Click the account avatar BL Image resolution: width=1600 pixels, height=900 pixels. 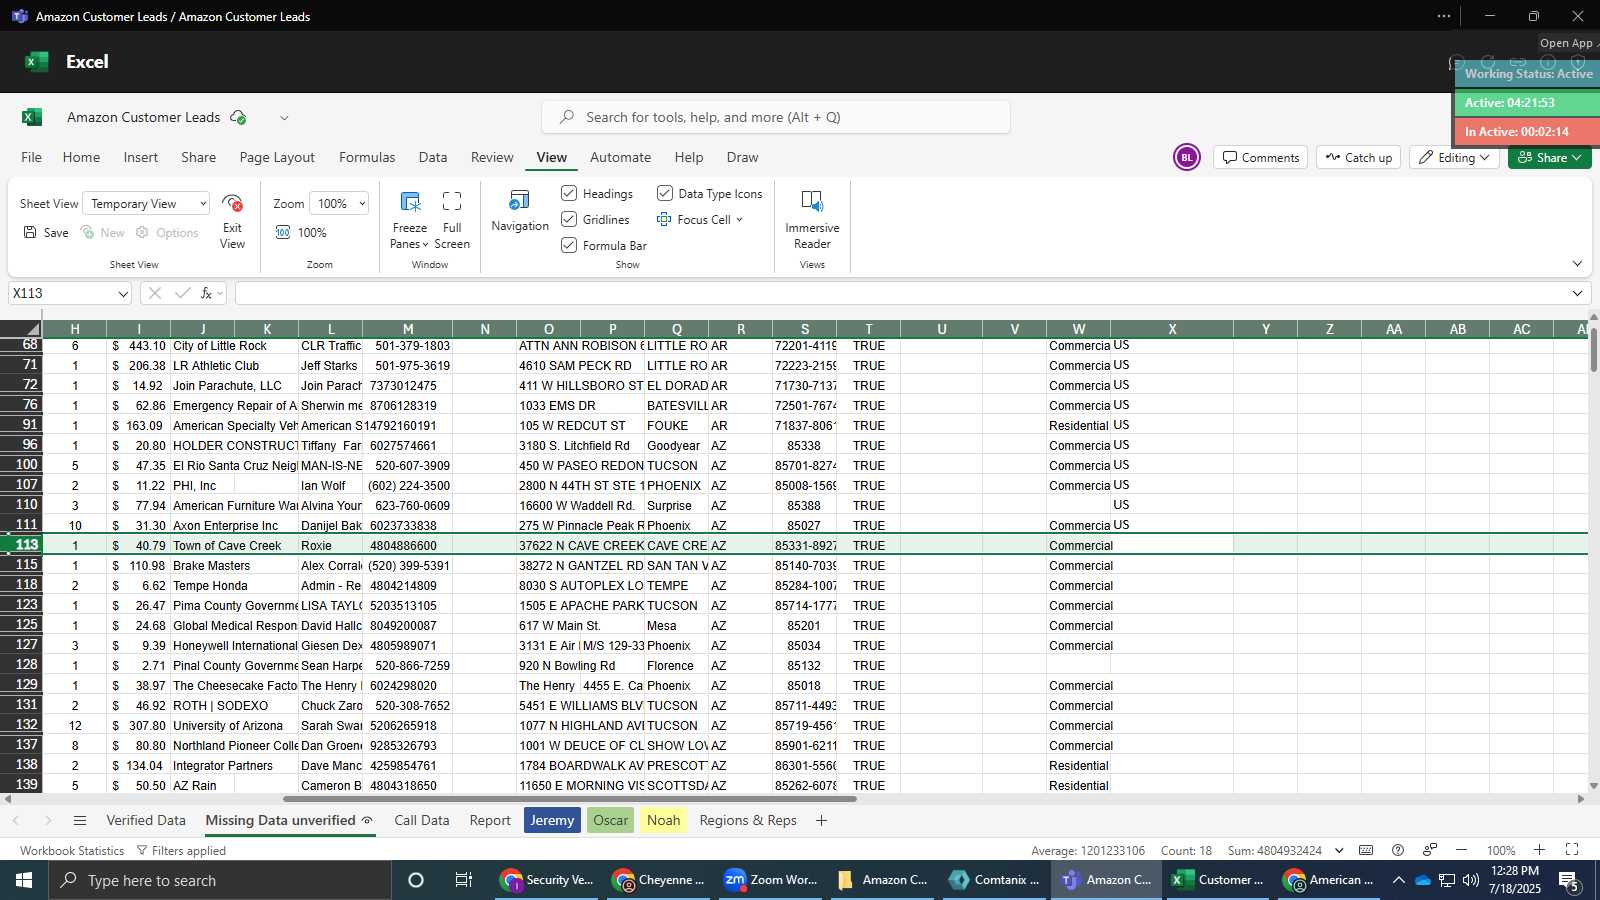click(x=1186, y=157)
